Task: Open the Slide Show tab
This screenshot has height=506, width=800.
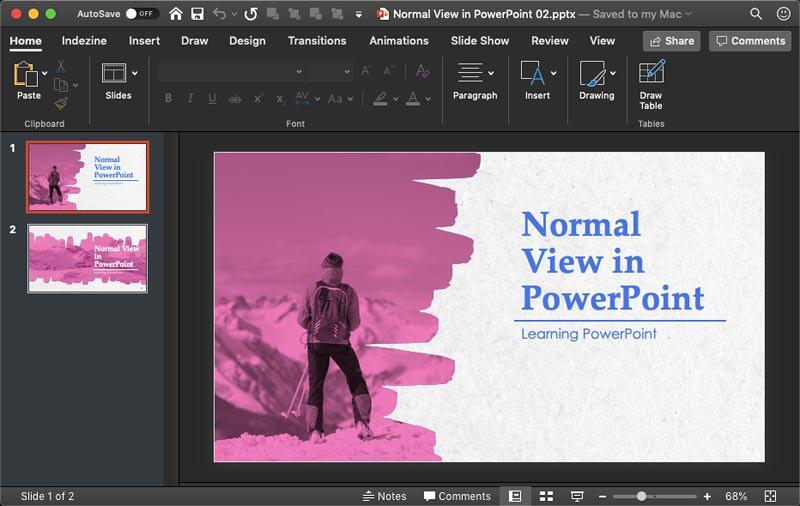Action: 480,41
